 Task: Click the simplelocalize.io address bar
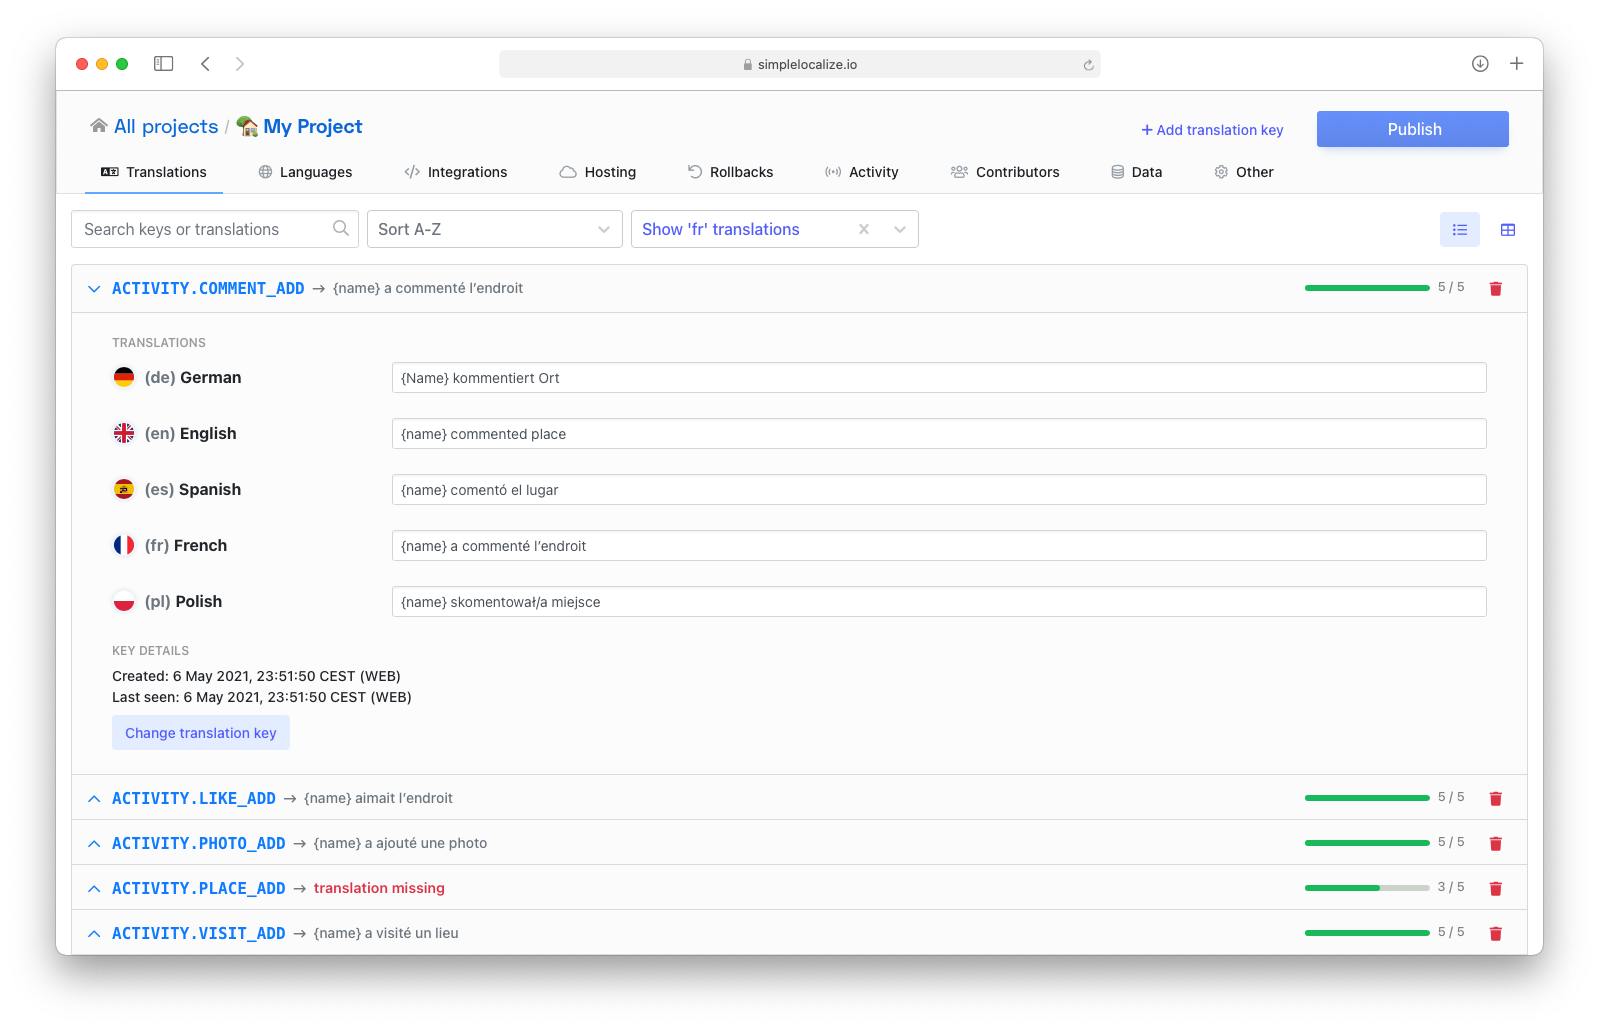(800, 64)
